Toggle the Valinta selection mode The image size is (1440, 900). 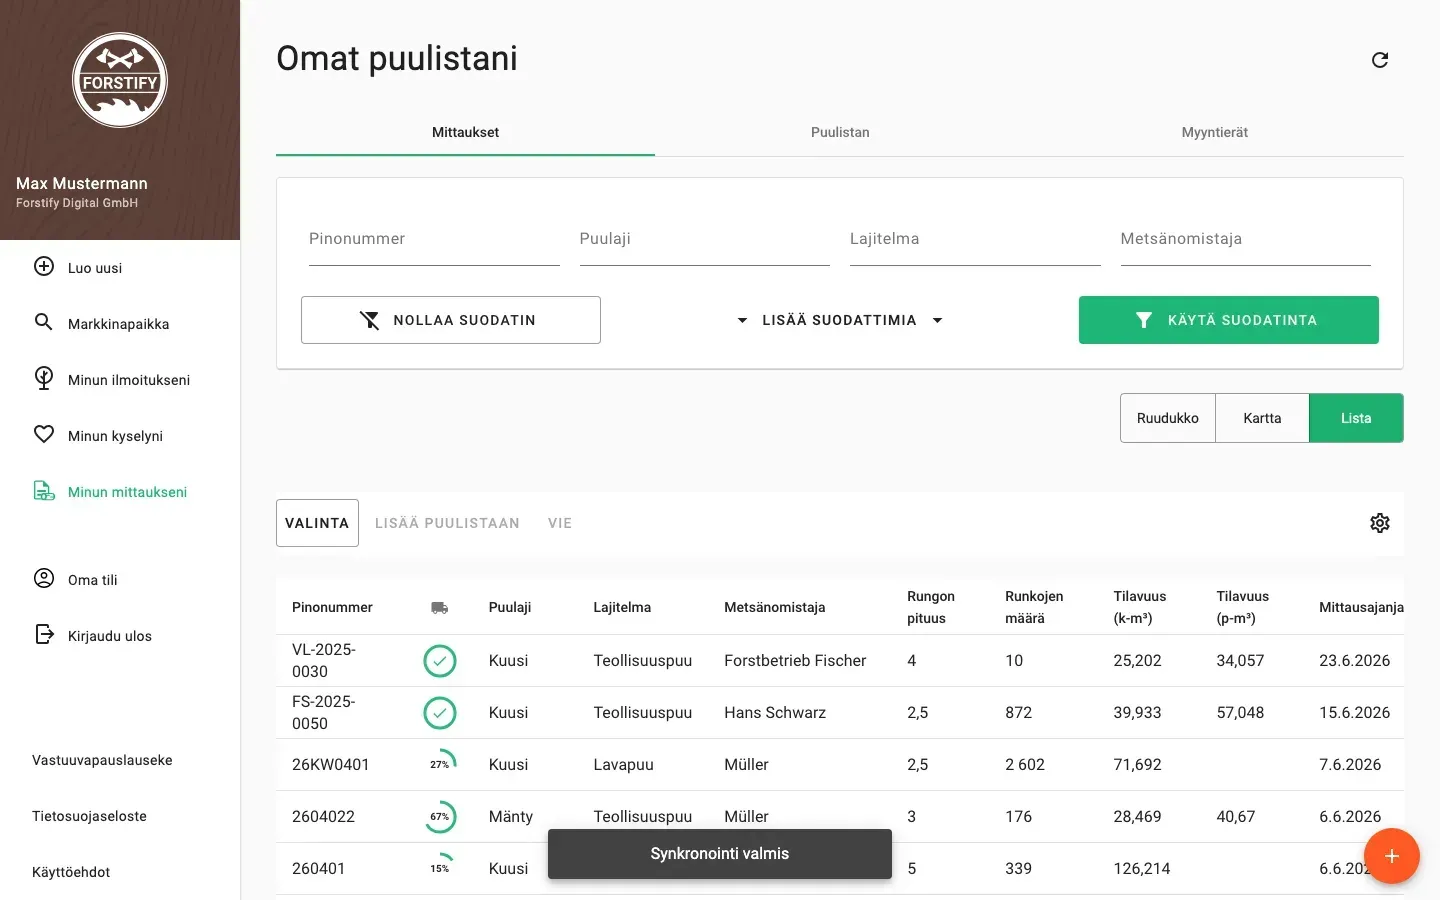(x=317, y=523)
